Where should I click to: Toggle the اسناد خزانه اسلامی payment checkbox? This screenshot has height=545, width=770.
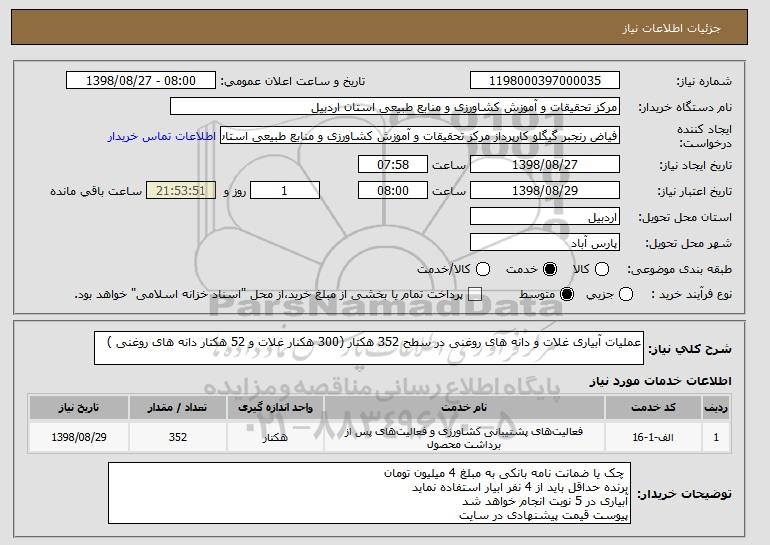click(x=474, y=294)
